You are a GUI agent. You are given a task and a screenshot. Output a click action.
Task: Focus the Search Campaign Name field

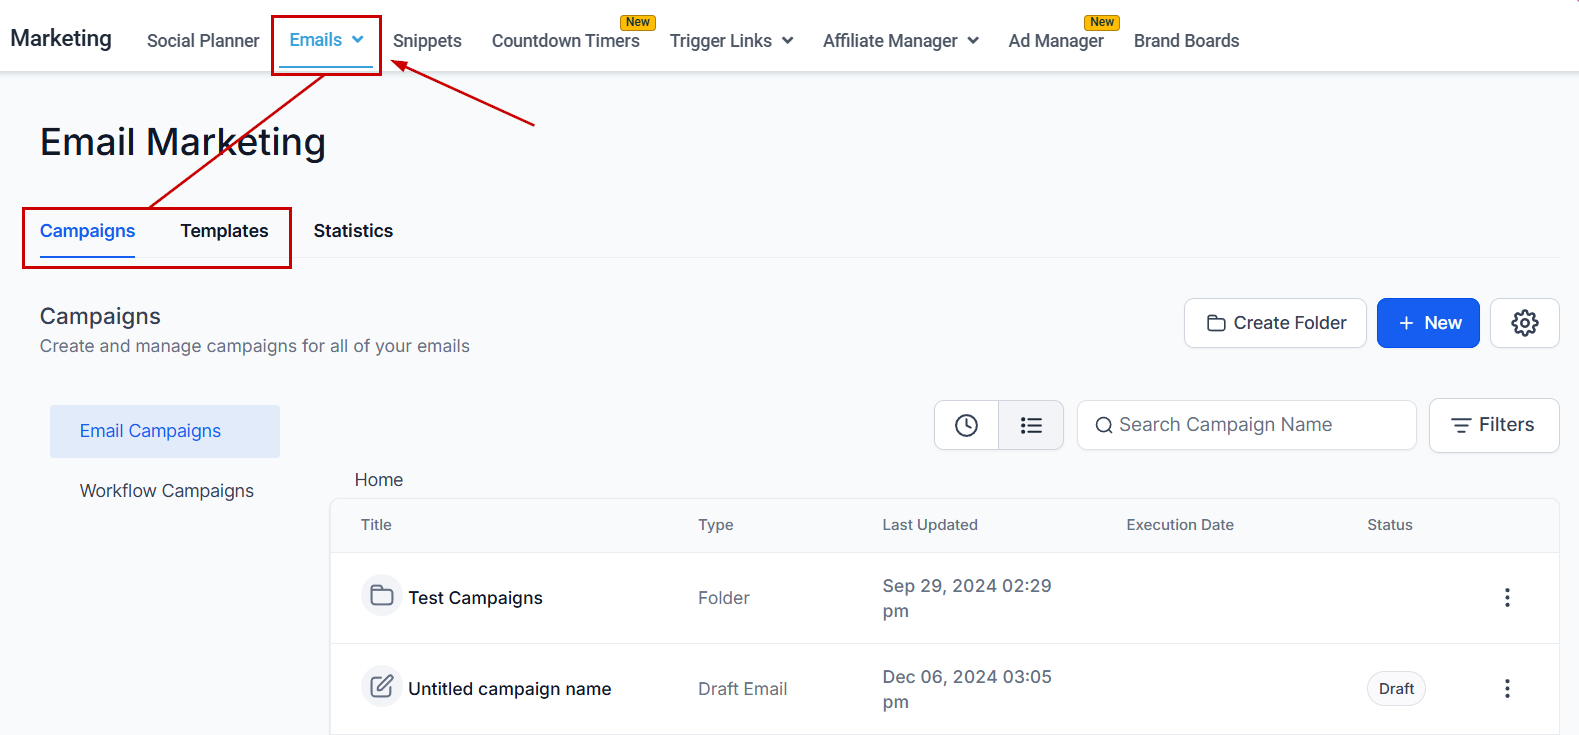[x=1245, y=425]
